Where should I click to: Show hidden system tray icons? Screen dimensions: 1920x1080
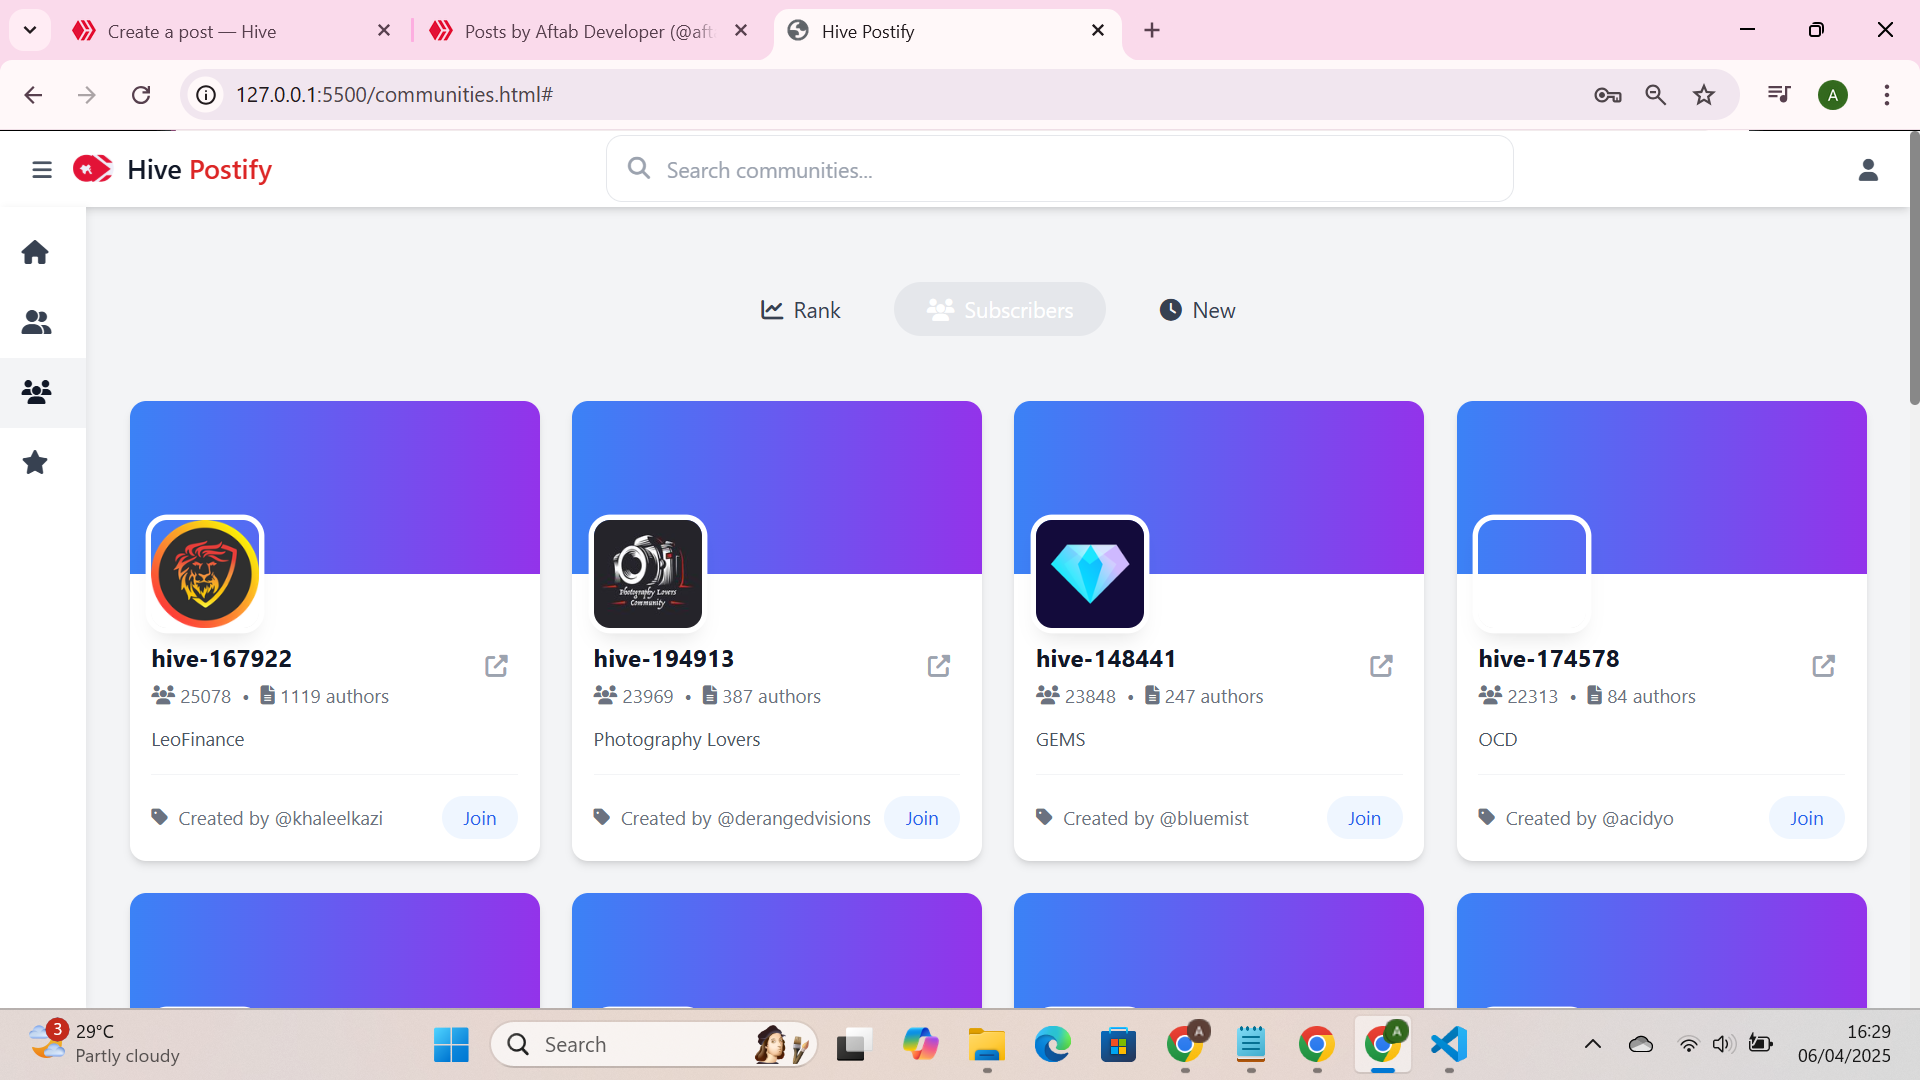pos(1593,1045)
